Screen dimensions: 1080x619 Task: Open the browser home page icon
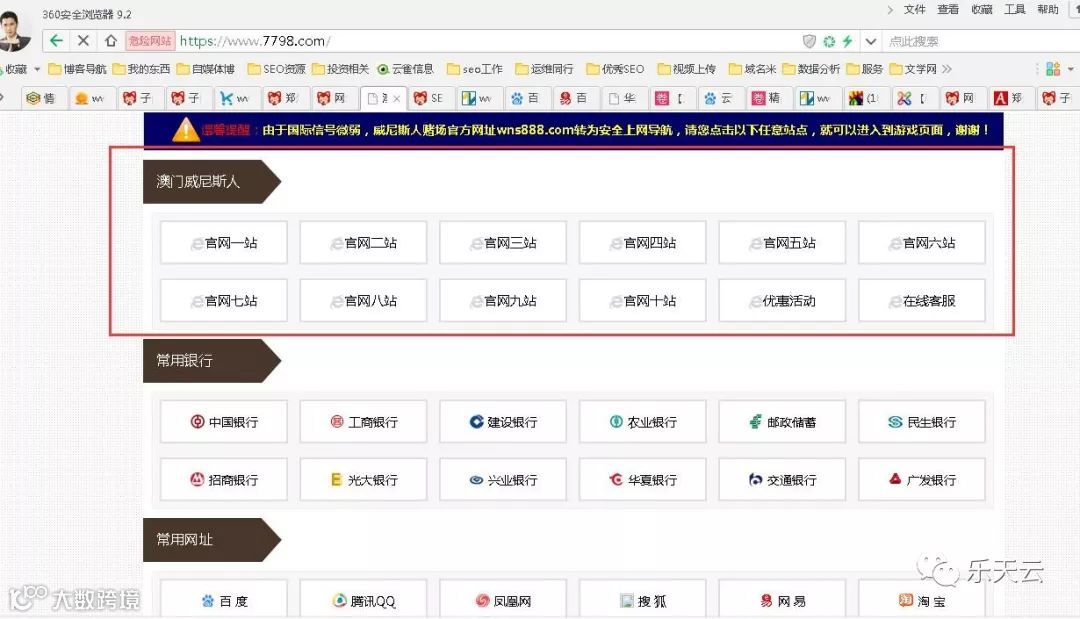[x=110, y=41]
